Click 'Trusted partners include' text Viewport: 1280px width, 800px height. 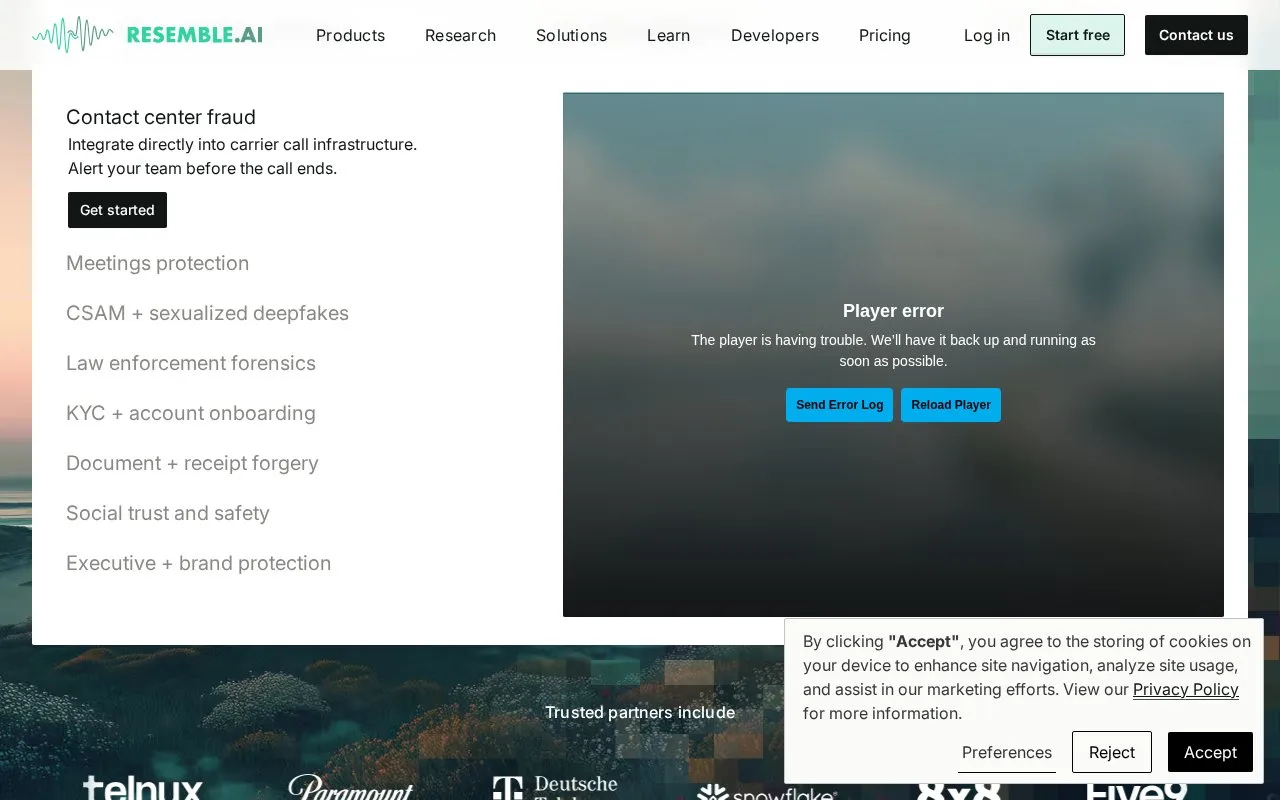(640, 712)
